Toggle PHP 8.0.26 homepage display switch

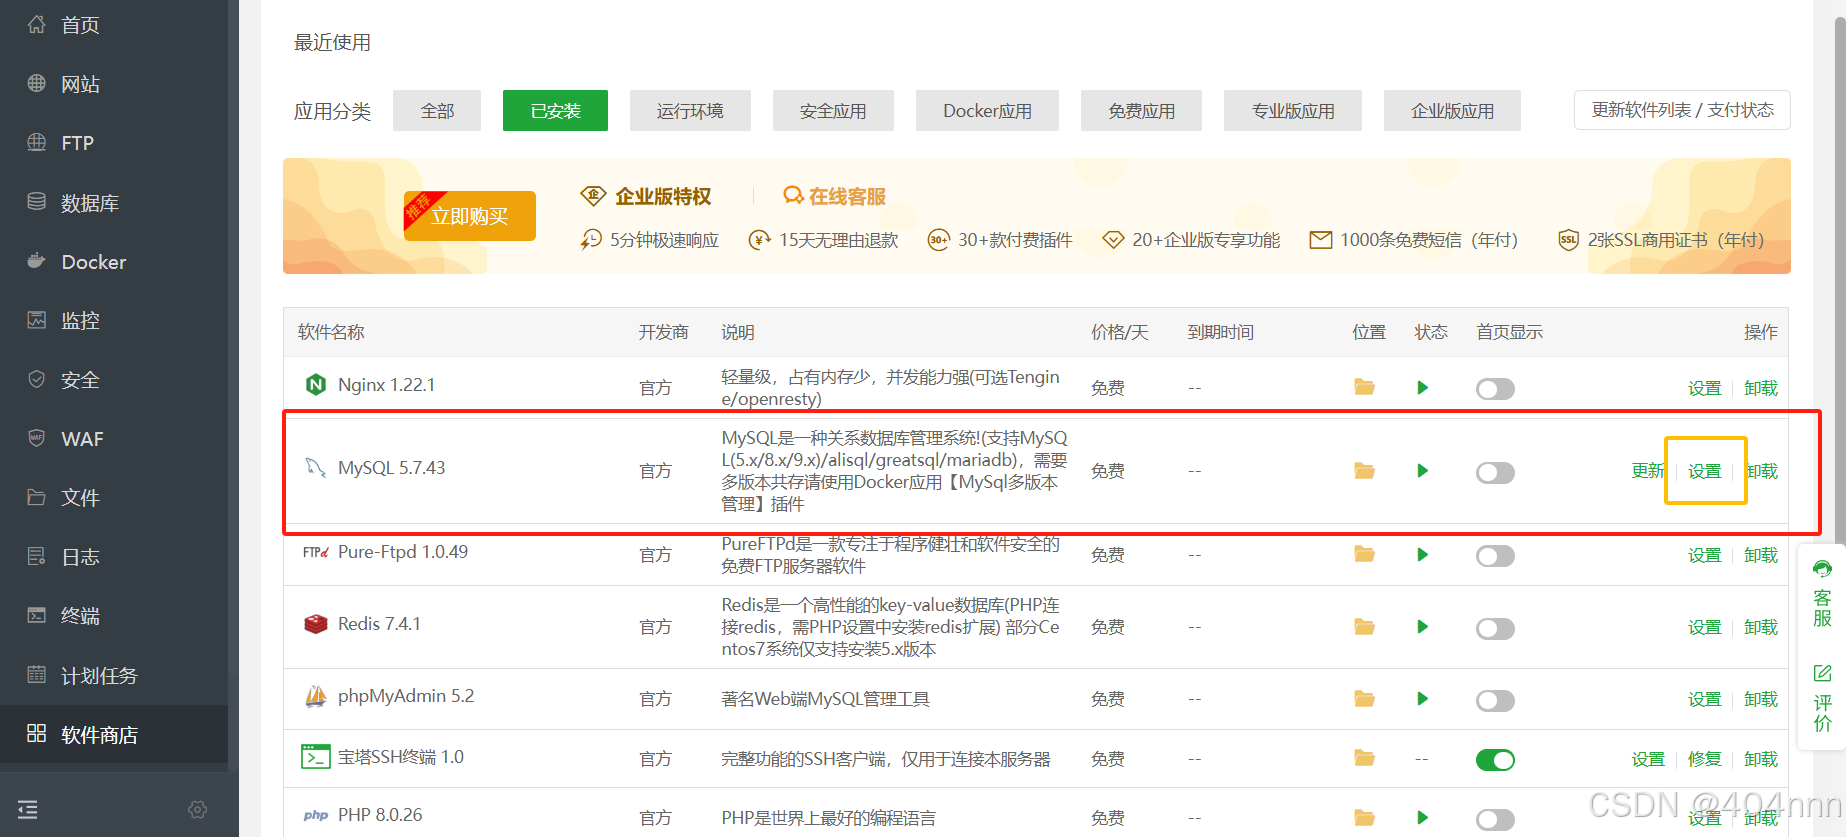click(x=1495, y=819)
